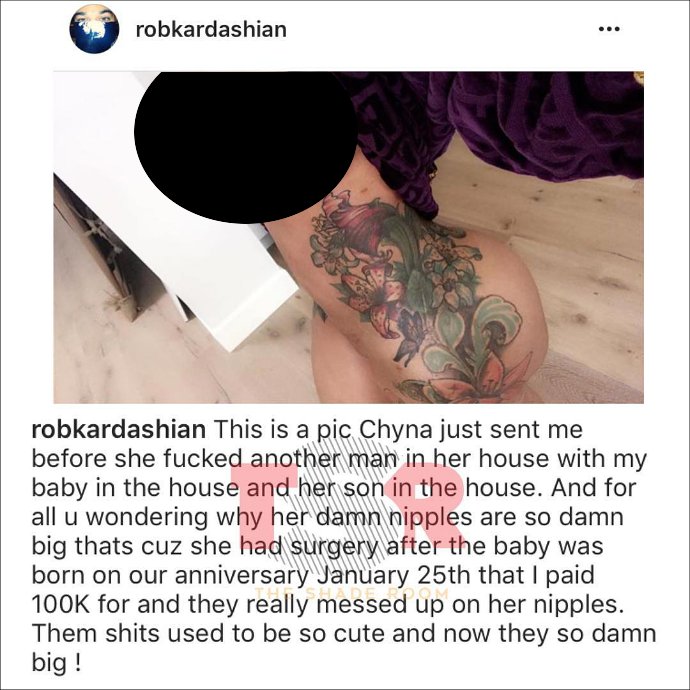
Task: Tap the round profile avatar picture
Action: pos(94,29)
